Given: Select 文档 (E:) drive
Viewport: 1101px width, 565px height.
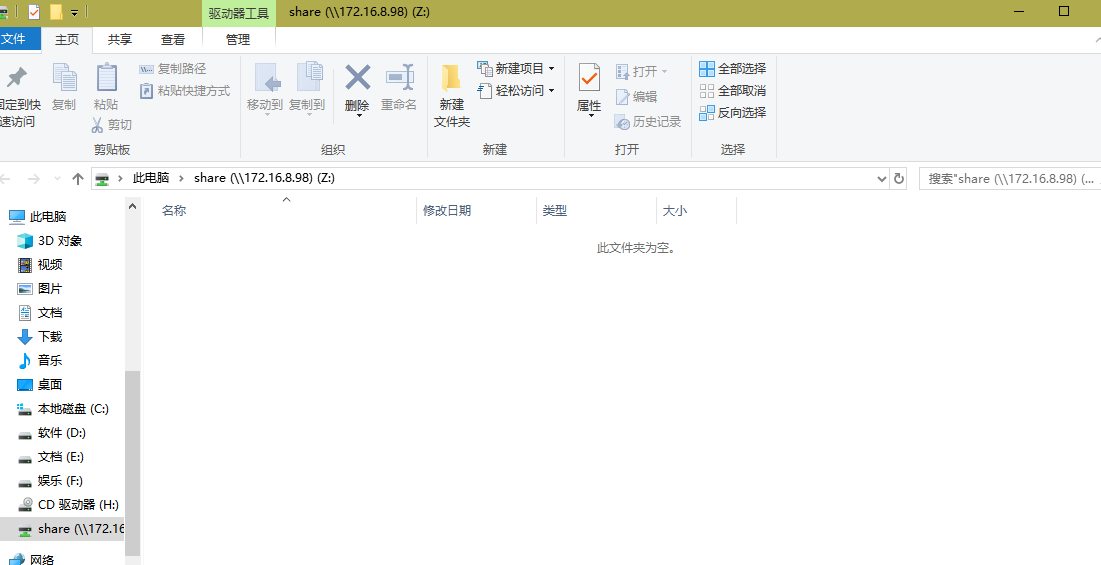Looking at the screenshot, I should tap(62, 457).
